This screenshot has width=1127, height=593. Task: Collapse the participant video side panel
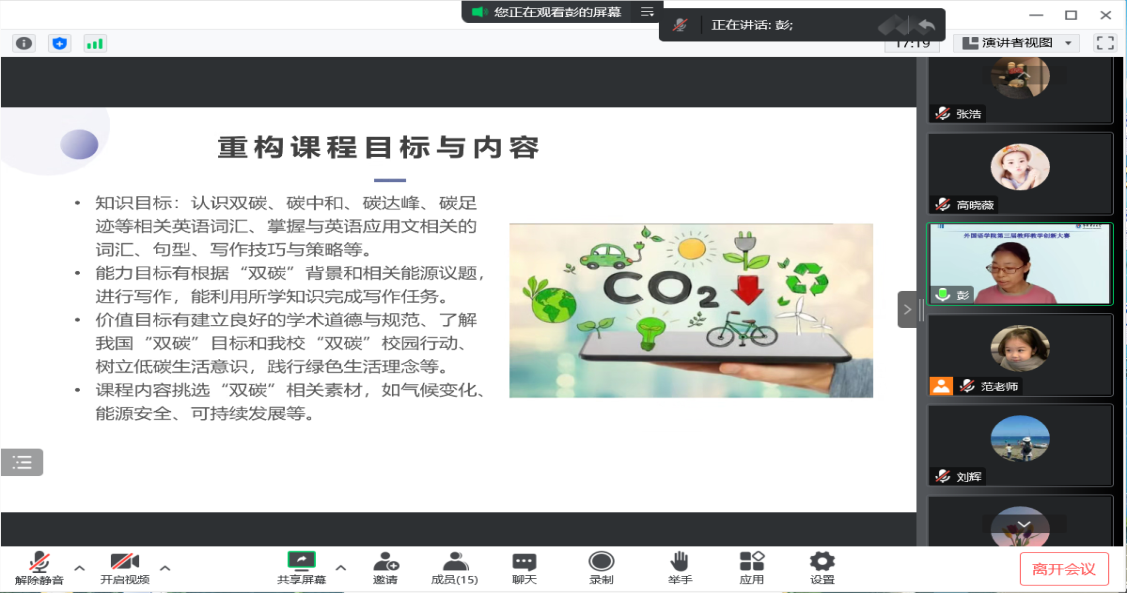point(907,310)
